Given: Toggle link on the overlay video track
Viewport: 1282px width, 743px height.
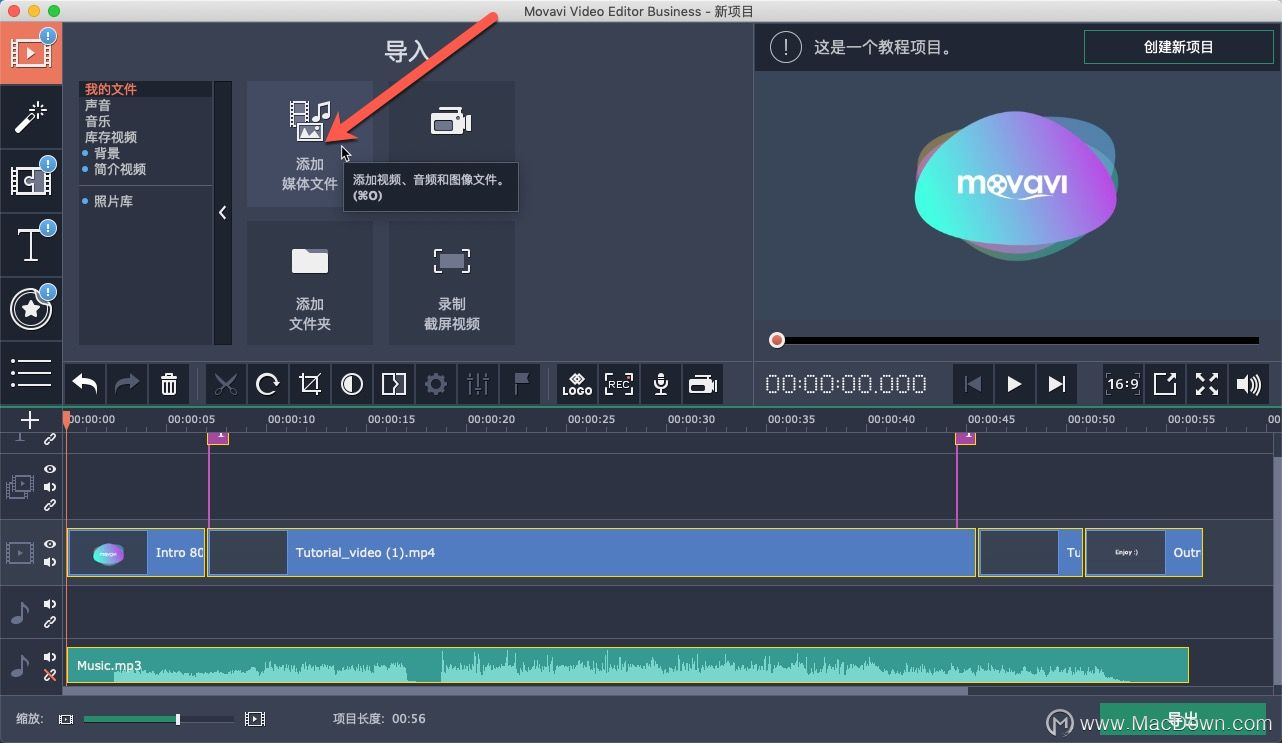Looking at the screenshot, I should point(50,505).
